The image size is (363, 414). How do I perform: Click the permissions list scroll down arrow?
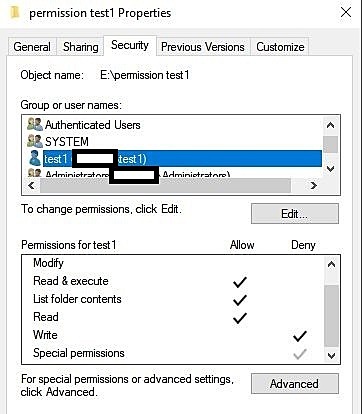(331, 356)
